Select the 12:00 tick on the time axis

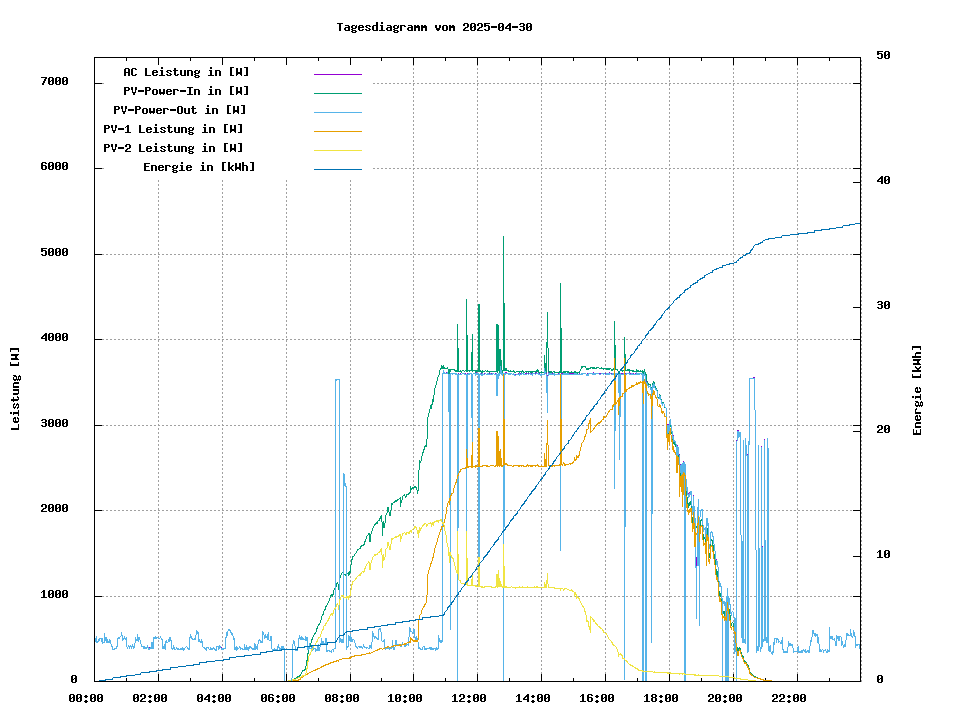pos(469,698)
